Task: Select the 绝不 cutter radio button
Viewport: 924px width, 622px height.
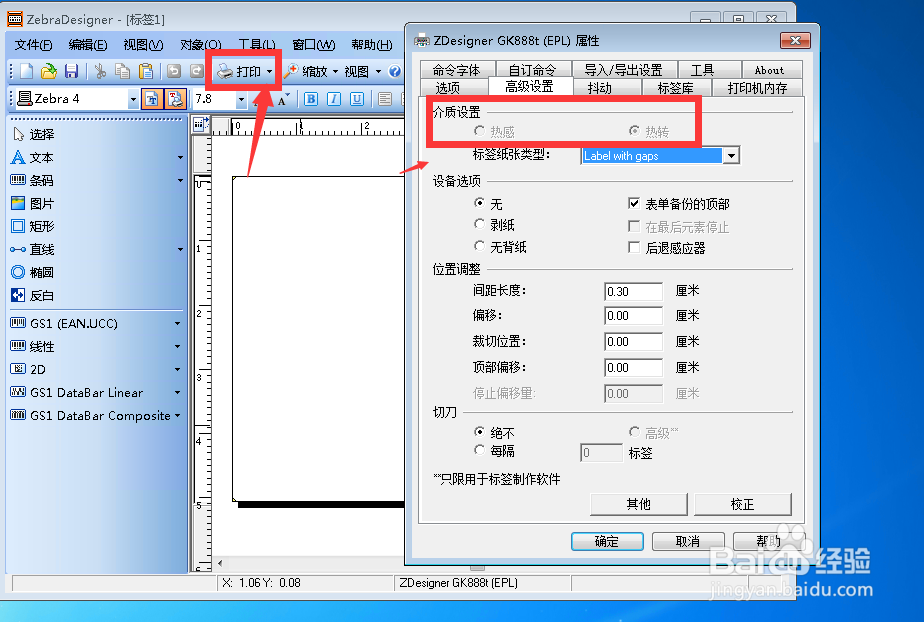Action: pos(479,432)
